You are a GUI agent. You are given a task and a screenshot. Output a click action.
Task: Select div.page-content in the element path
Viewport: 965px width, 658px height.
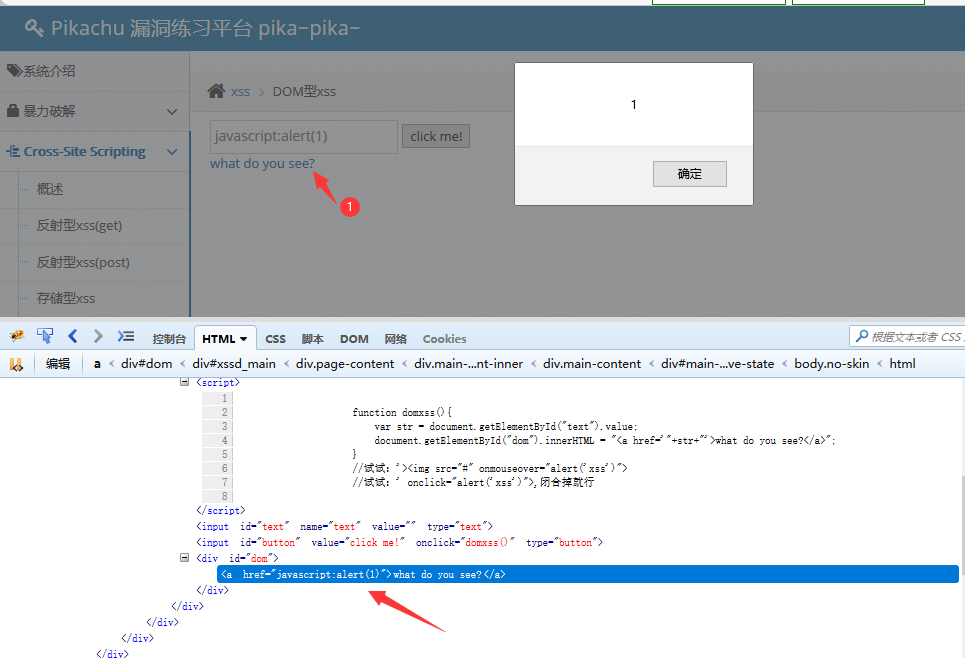click(x=345, y=364)
